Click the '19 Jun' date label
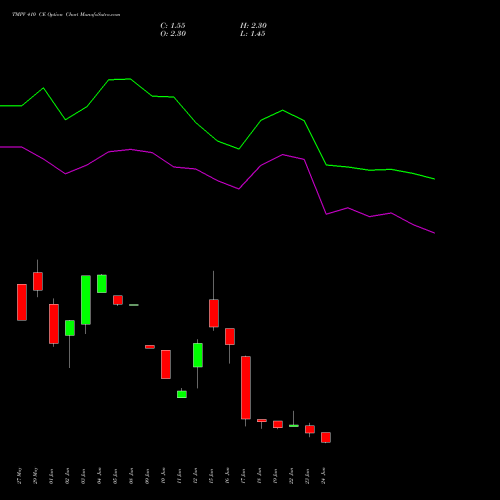 pyautogui.click(x=275, y=476)
